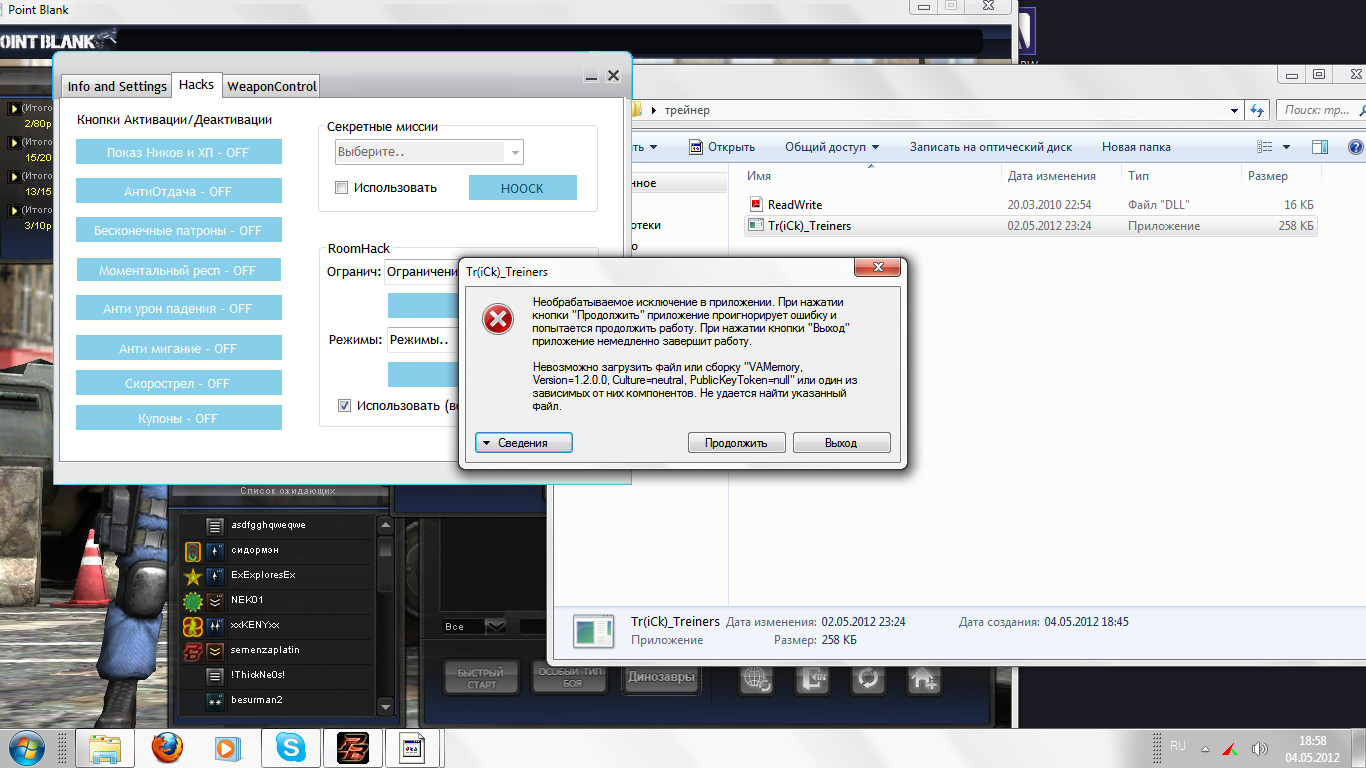Click the globe icon in Point Blank lobby
Viewport: 1366px width, 768px height.
(756, 680)
